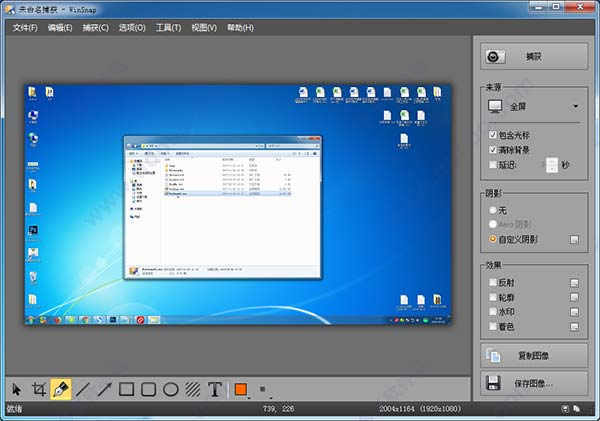Select the Text tool
The width and height of the screenshot is (600, 421).
tap(215, 390)
